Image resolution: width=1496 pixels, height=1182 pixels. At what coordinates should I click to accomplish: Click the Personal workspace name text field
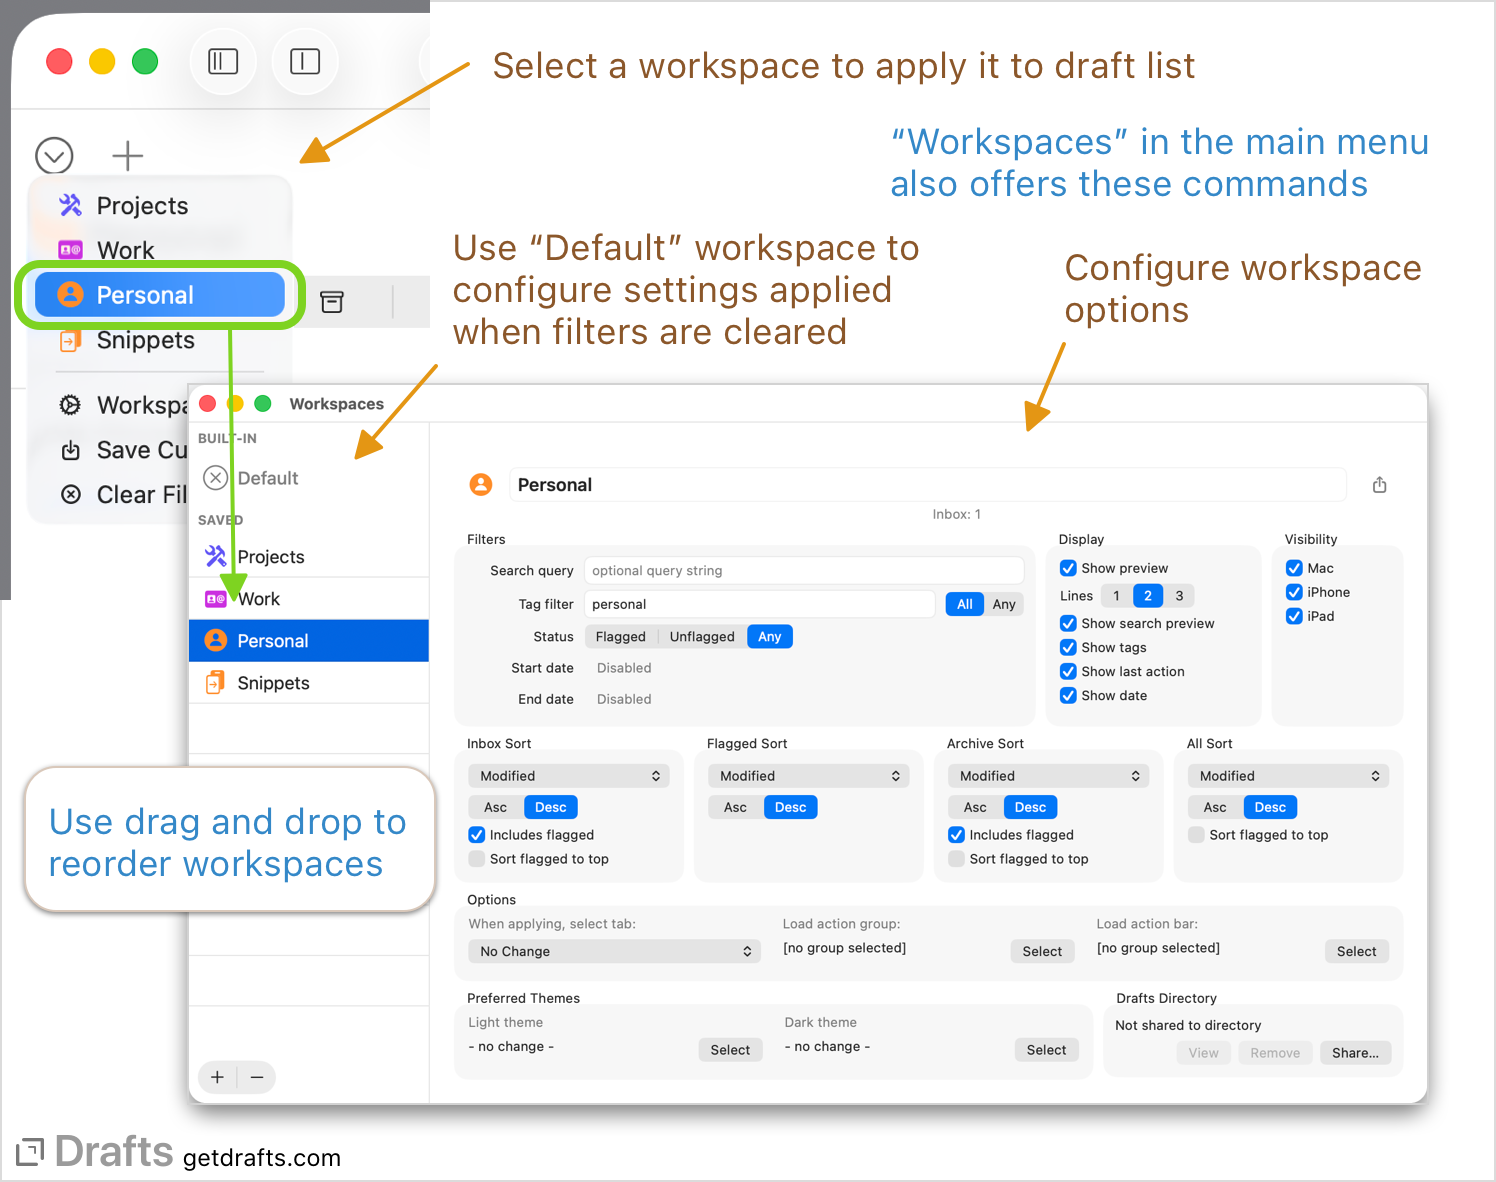tap(927, 484)
